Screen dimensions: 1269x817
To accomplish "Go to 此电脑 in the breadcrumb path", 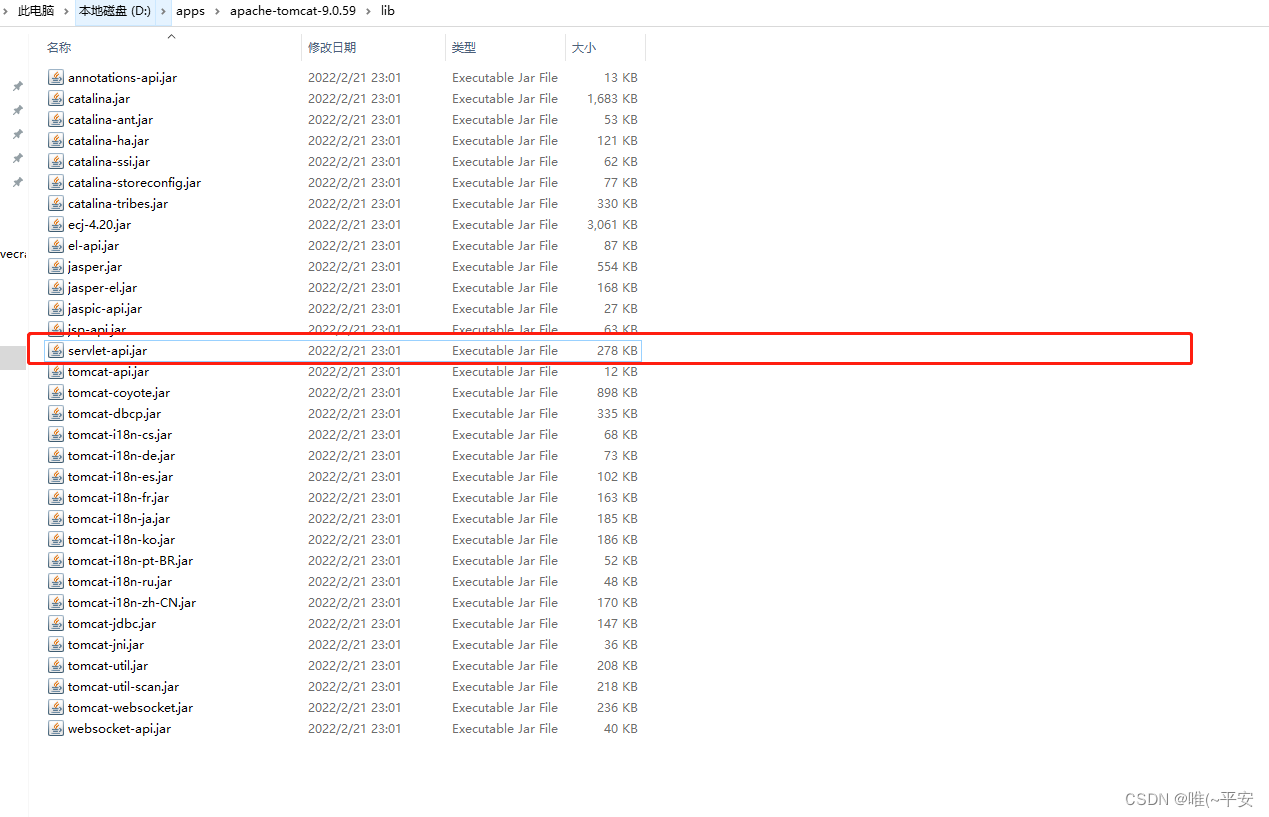I will tap(36, 11).
